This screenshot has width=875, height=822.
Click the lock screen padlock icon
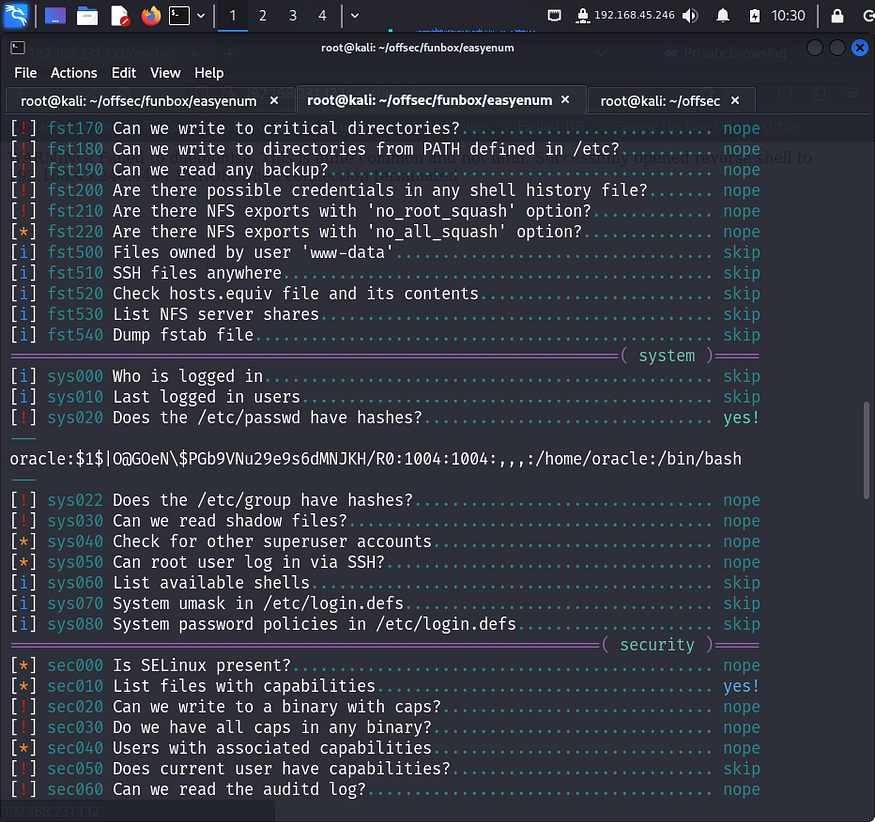(x=837, y=16)
